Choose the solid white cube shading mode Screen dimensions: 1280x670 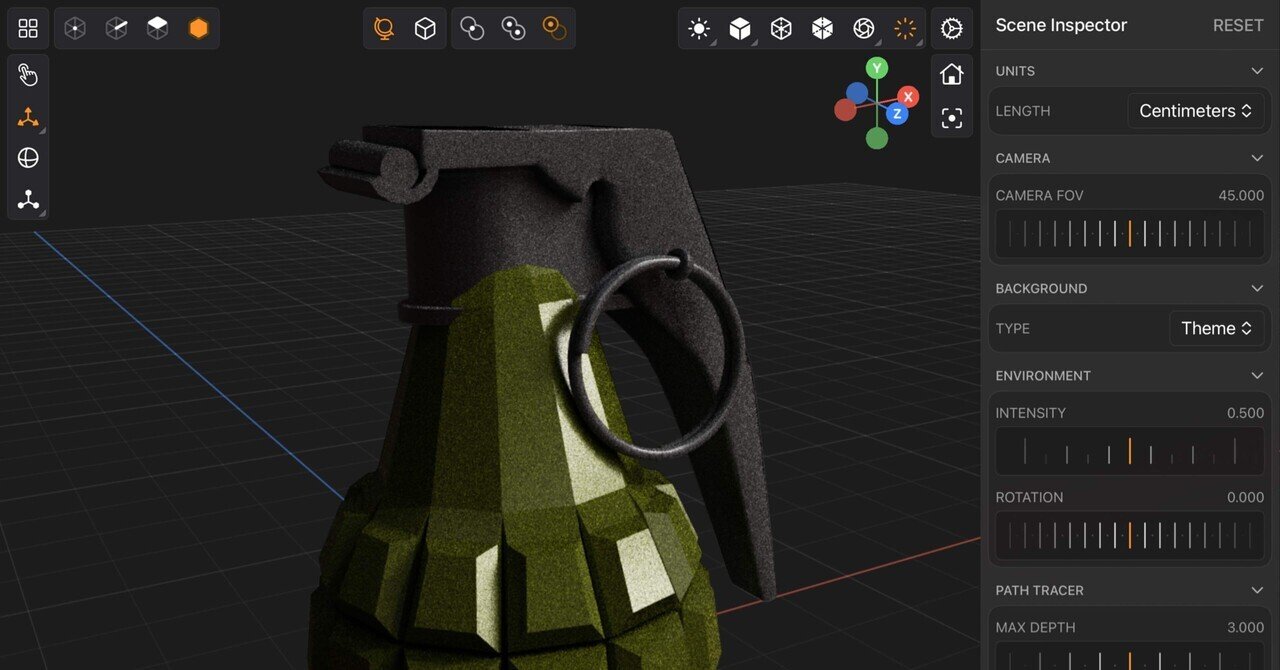click(740, 29)
